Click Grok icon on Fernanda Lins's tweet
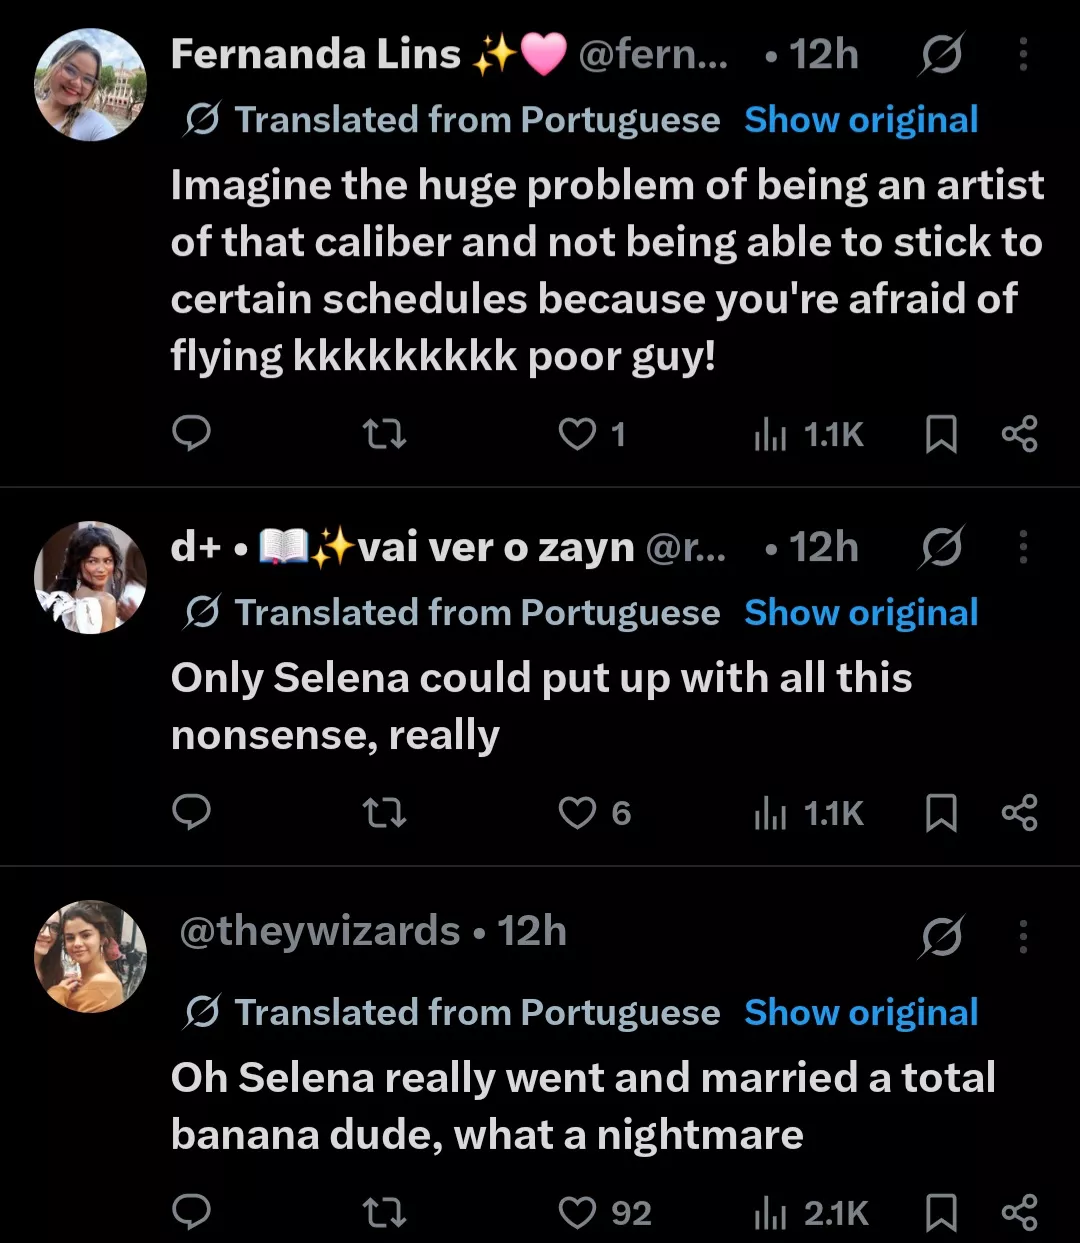1080x1243 pixels. pyautogui.click(x=941, y=54)
